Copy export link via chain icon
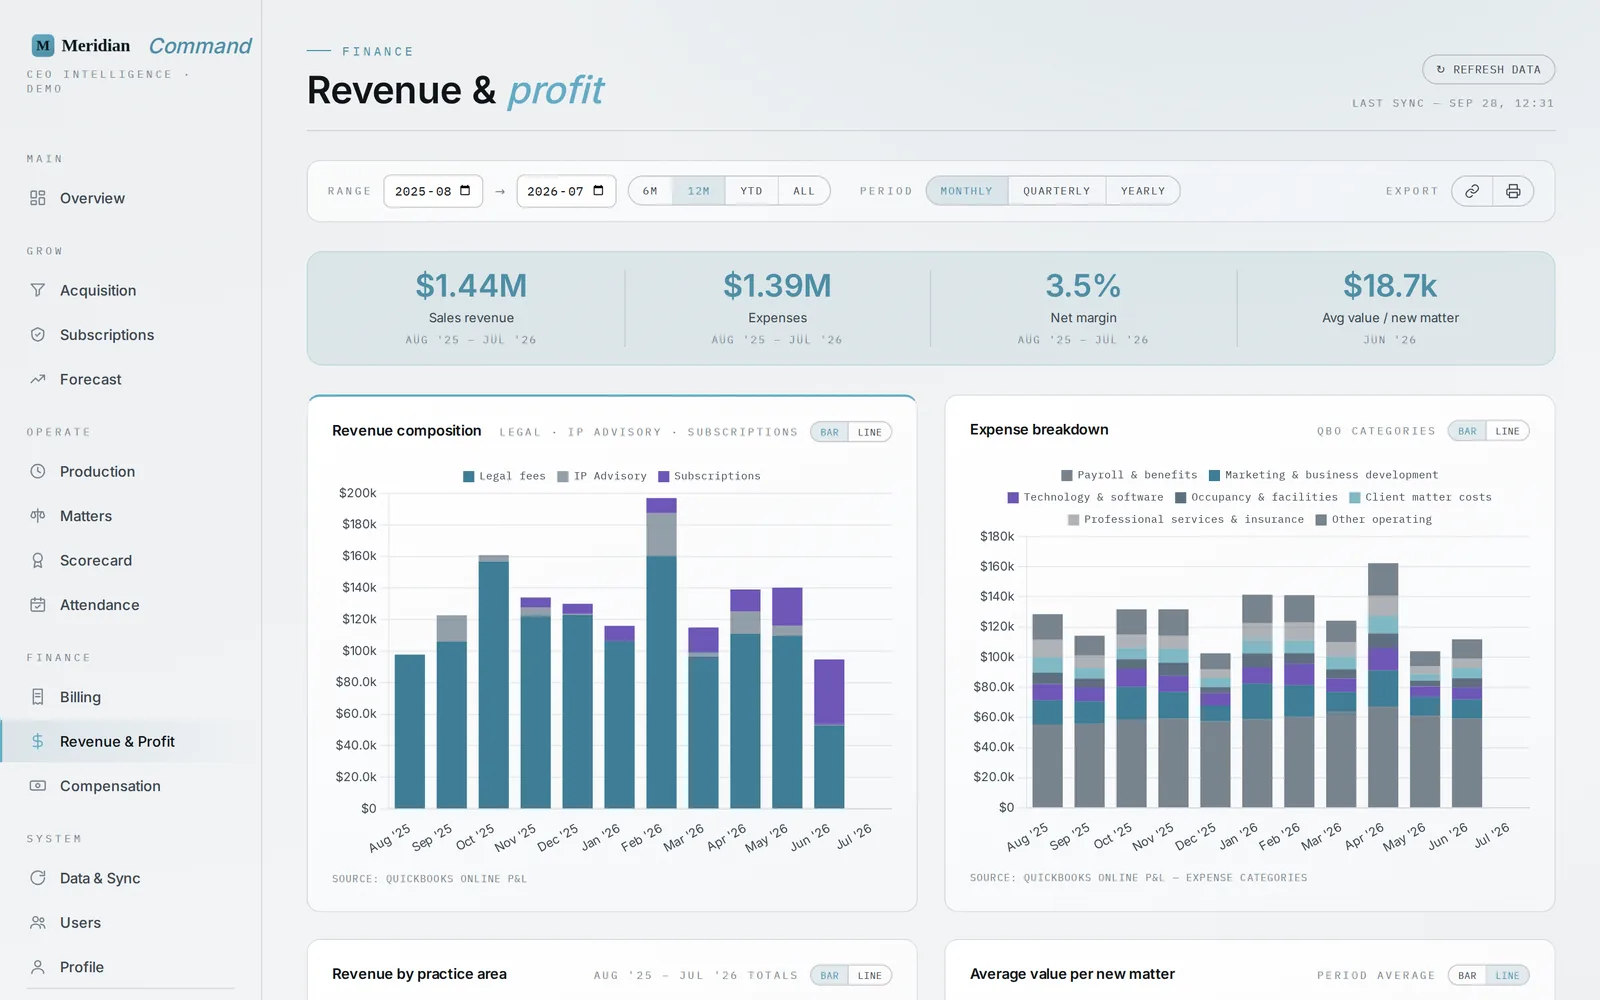 click(x=1472, y=191)
